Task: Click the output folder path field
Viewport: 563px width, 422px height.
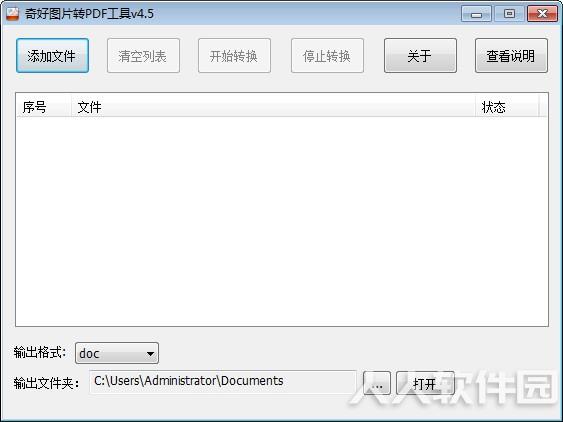Action: click(223, 382)
